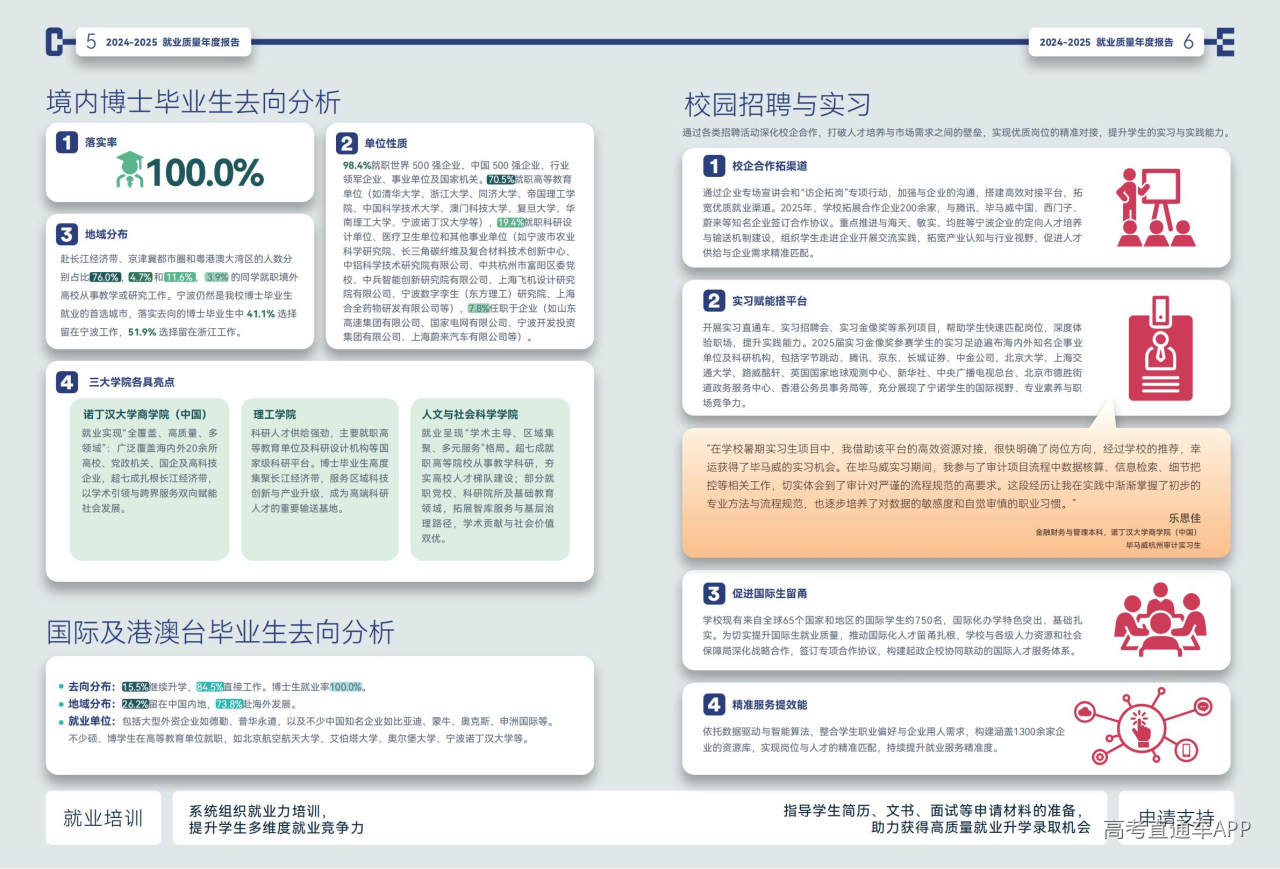Click the left header bracket logo

point(58,41)
